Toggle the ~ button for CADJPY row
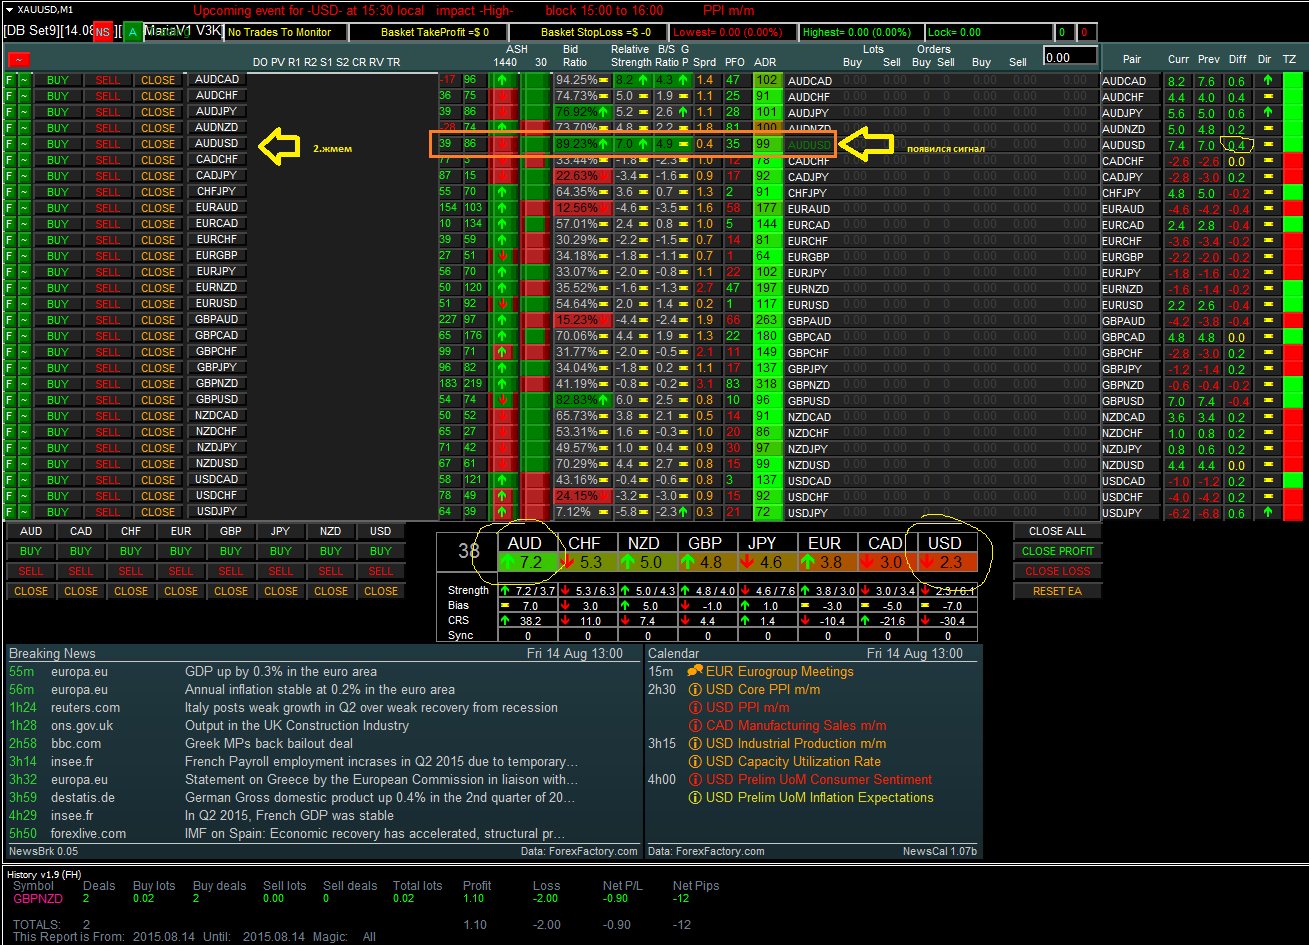This screenshot has height=945, width=1309. (x=25, y=176)
